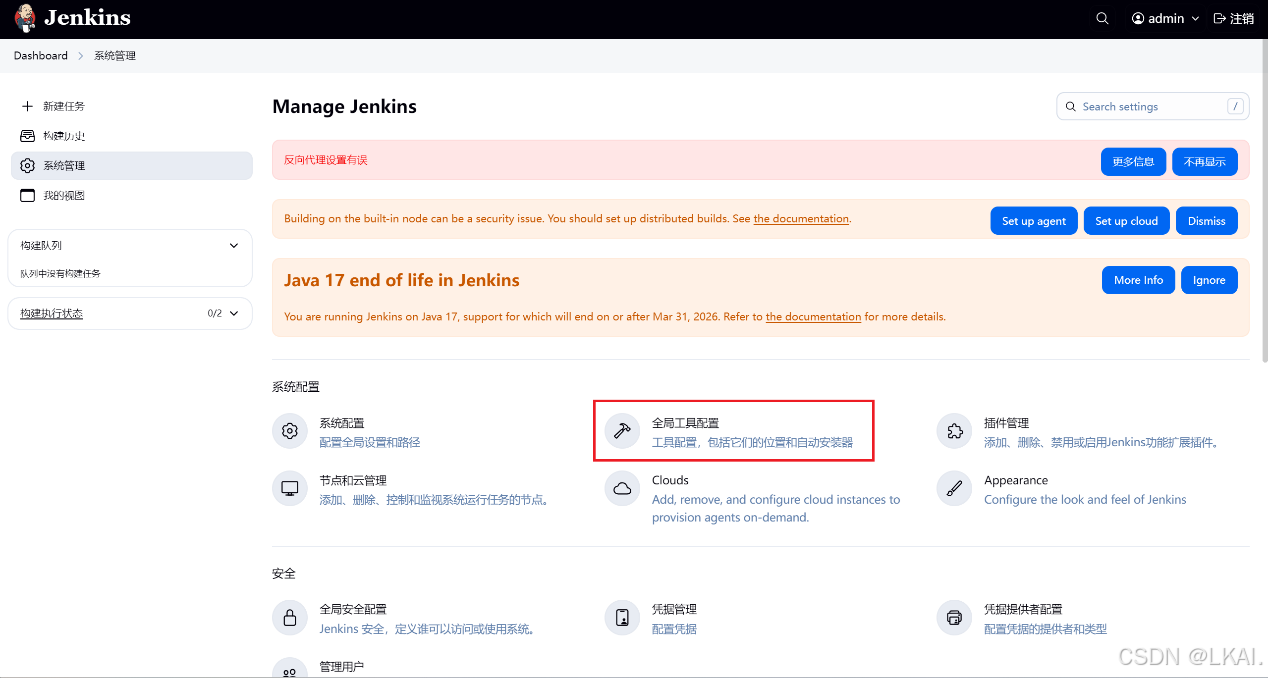Click the 反向代理设置有误 error message
Screen dimensions: 1268x678
pos(326,160)
